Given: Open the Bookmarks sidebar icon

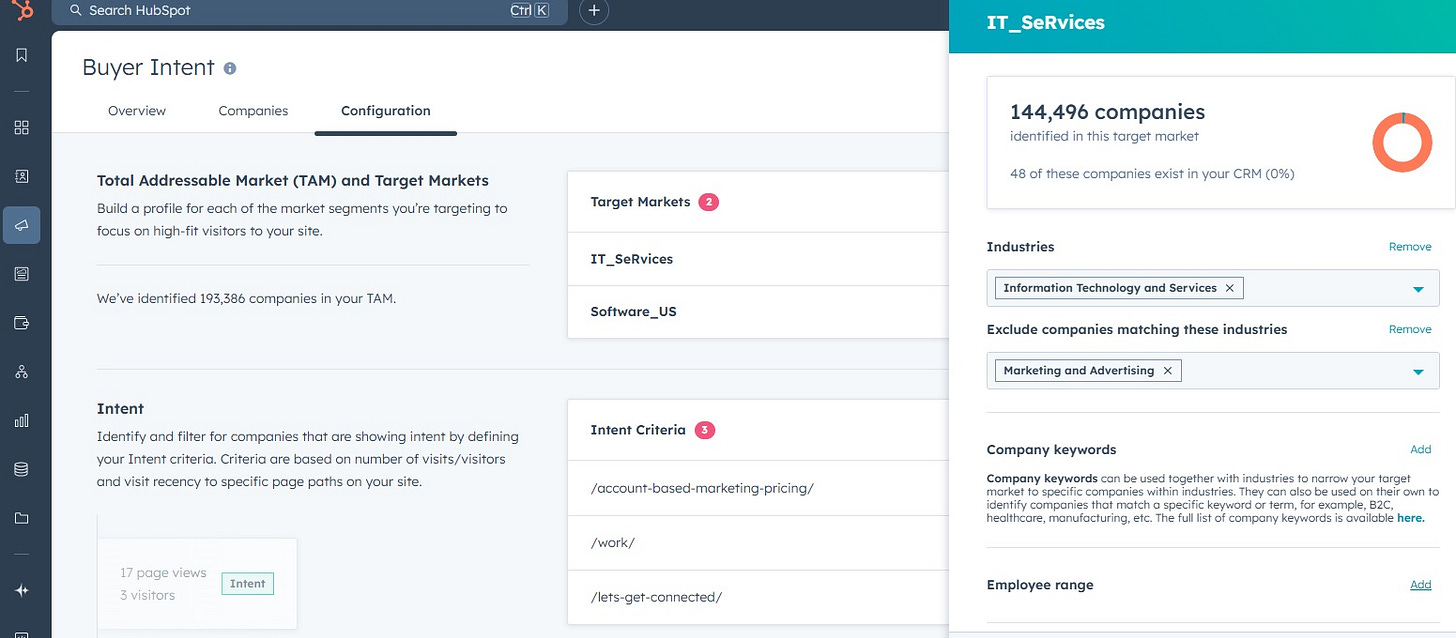Looking at the screenshot, I should [x=22, y=56].
